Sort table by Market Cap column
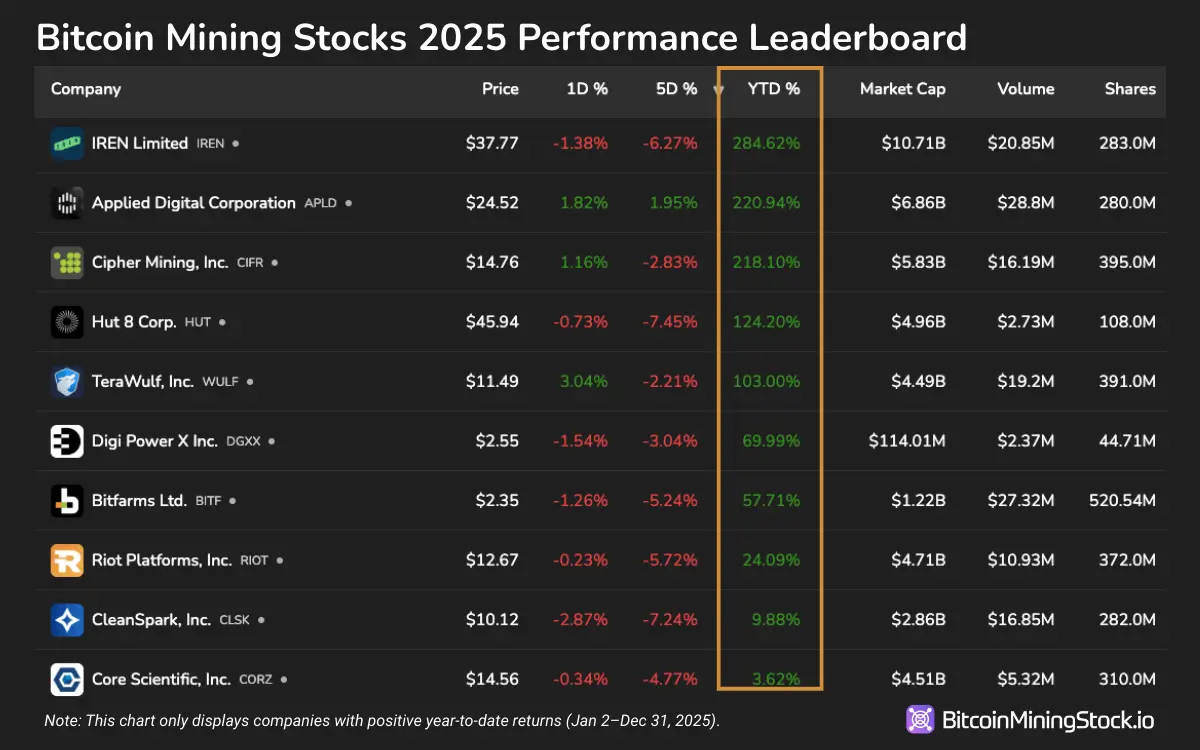The image size is (1200, 750). point(902,89)
